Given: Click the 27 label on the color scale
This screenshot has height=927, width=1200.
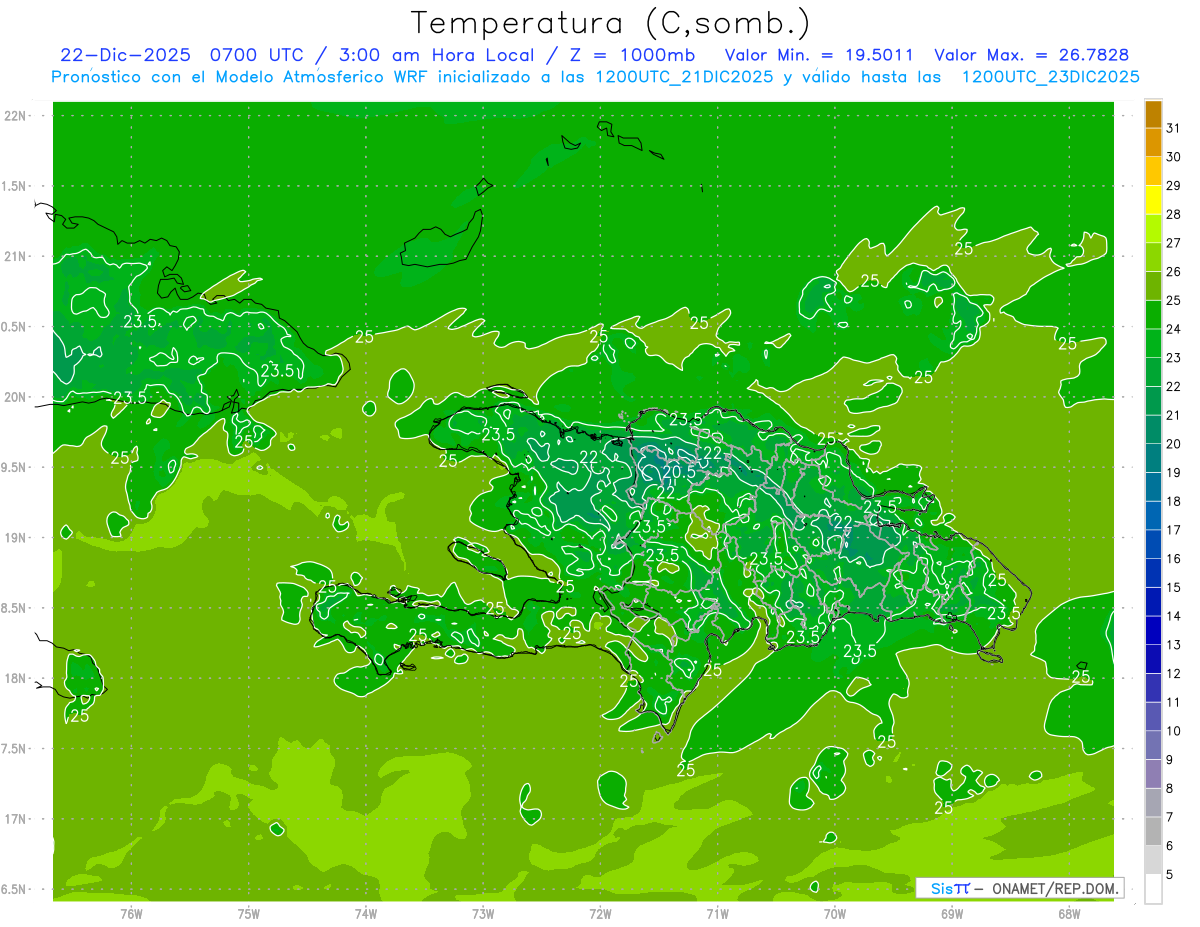Looking at the screenshot, I should click(1174, 243).
